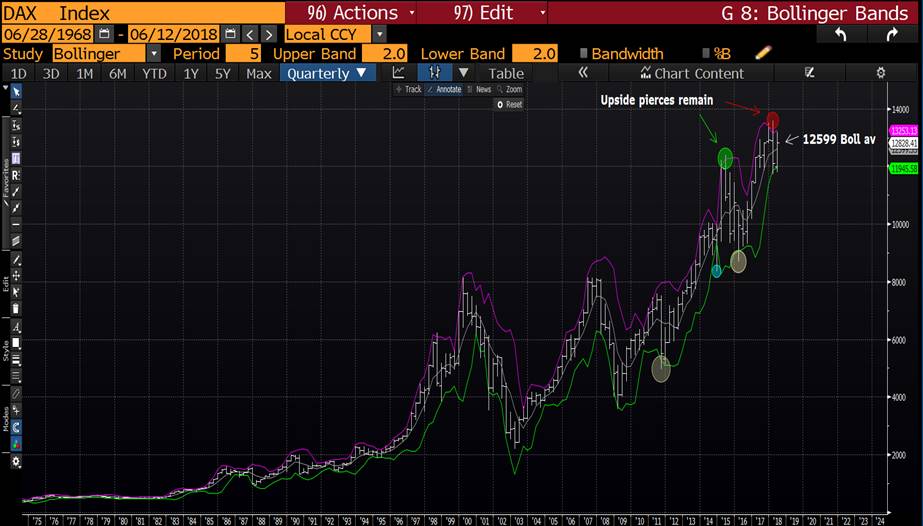Click the double-chevron collapse panel icon
This screenshot has height=526, width=923.
(x=583, y=72)
